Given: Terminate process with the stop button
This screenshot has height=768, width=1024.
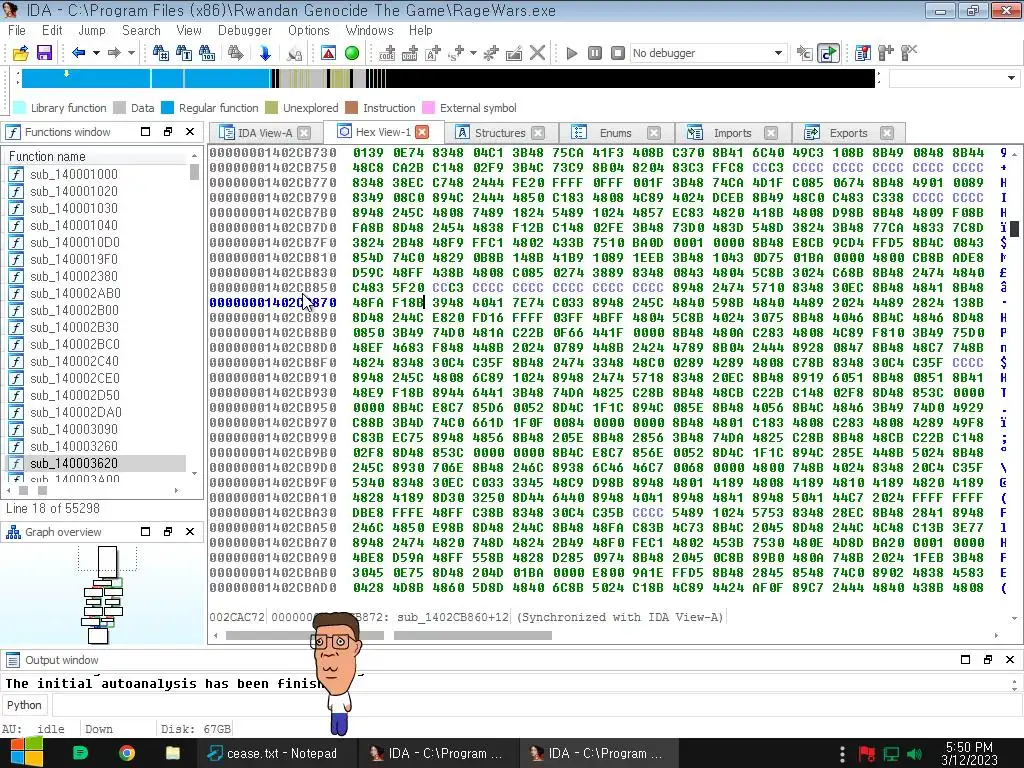Looking at the screenshot, I should 618,53.
